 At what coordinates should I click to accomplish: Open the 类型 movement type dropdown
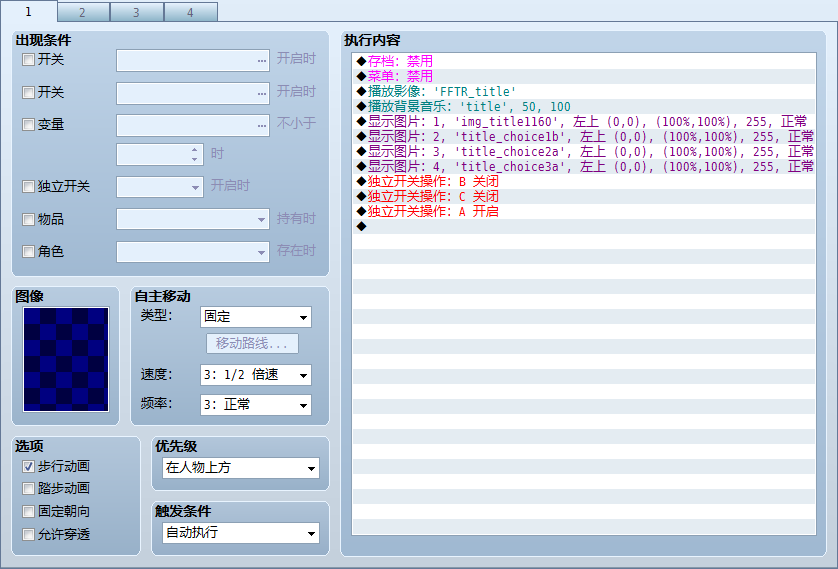255,317
